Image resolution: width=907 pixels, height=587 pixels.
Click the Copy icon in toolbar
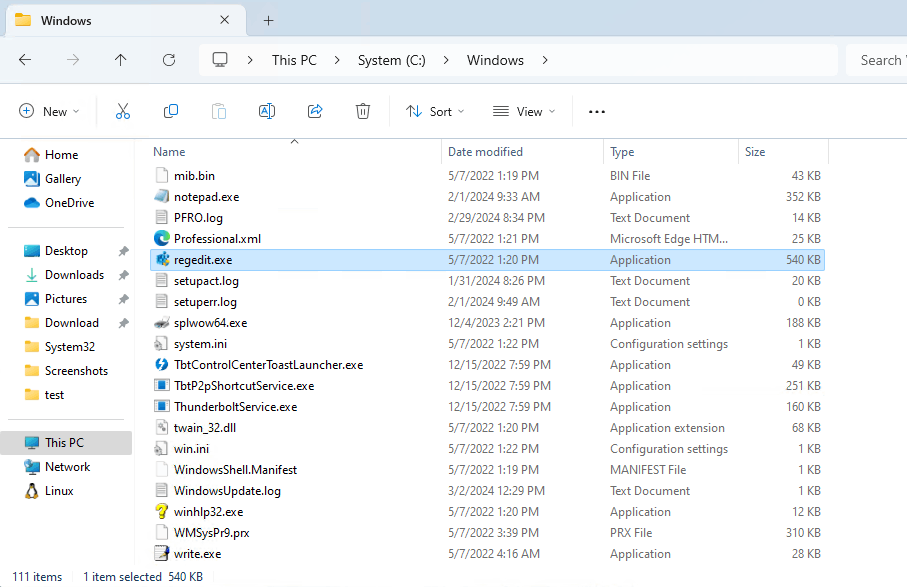click(x=171, y=111)
